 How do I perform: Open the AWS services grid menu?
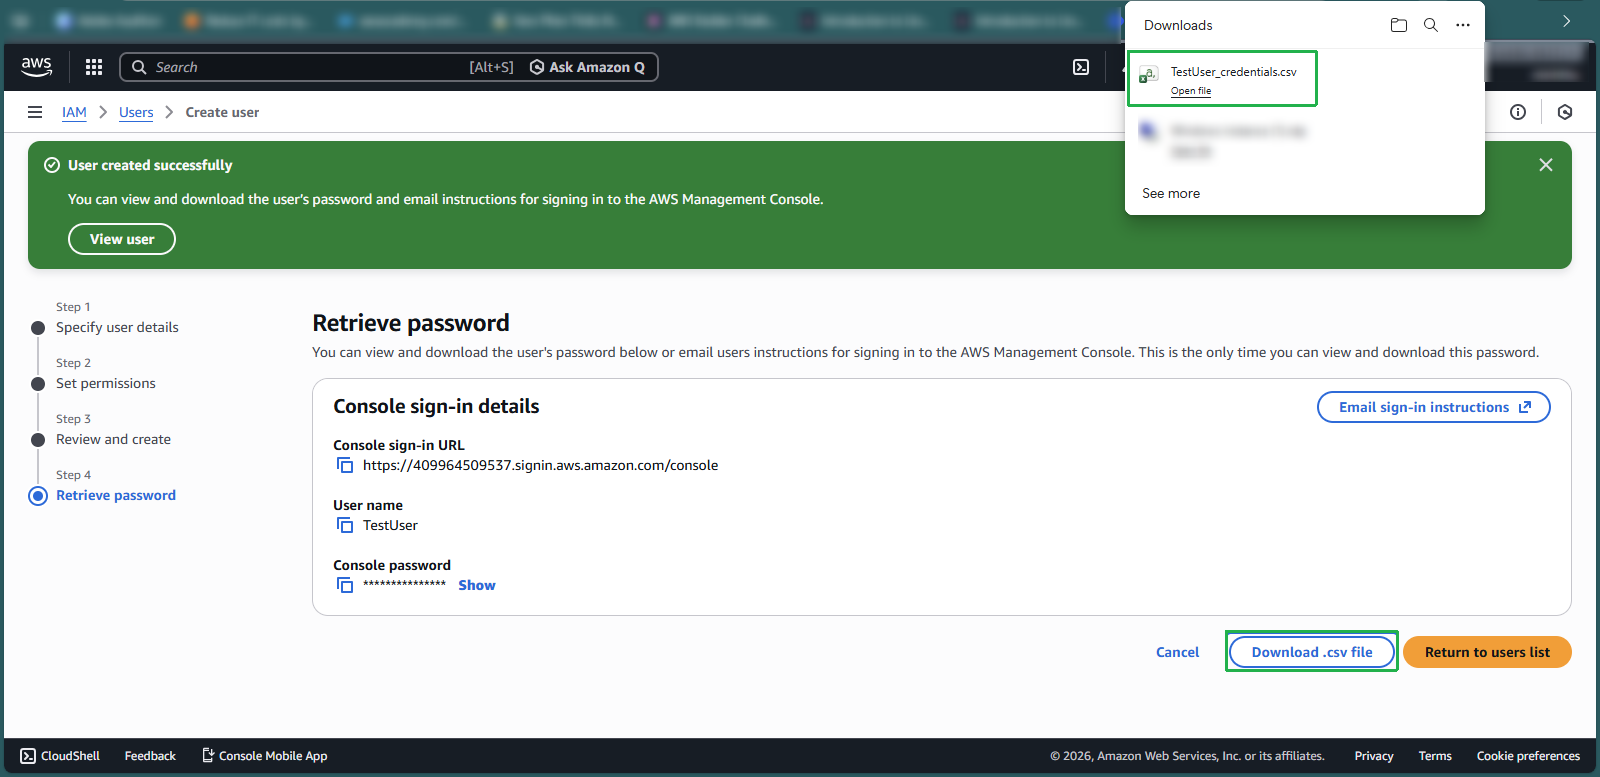tap(94, 67)
